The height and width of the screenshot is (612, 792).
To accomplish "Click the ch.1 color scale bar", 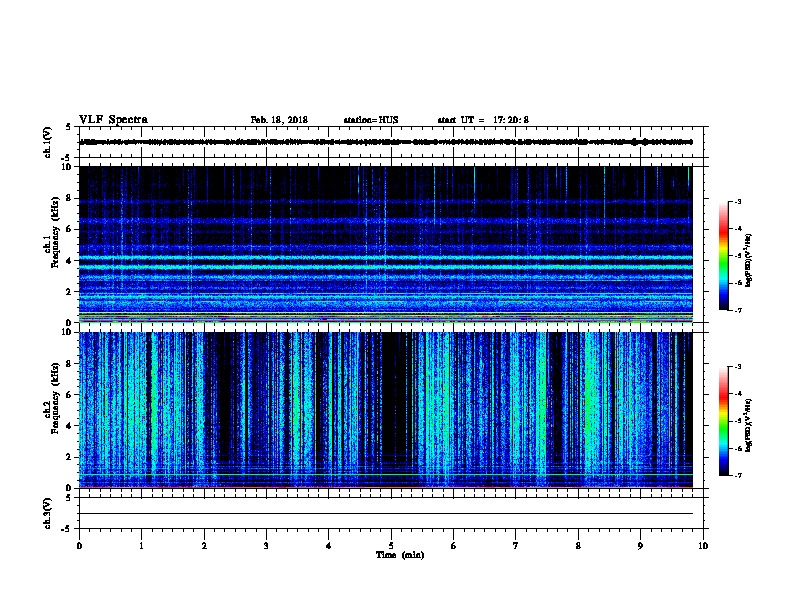I will coord(724,256).
